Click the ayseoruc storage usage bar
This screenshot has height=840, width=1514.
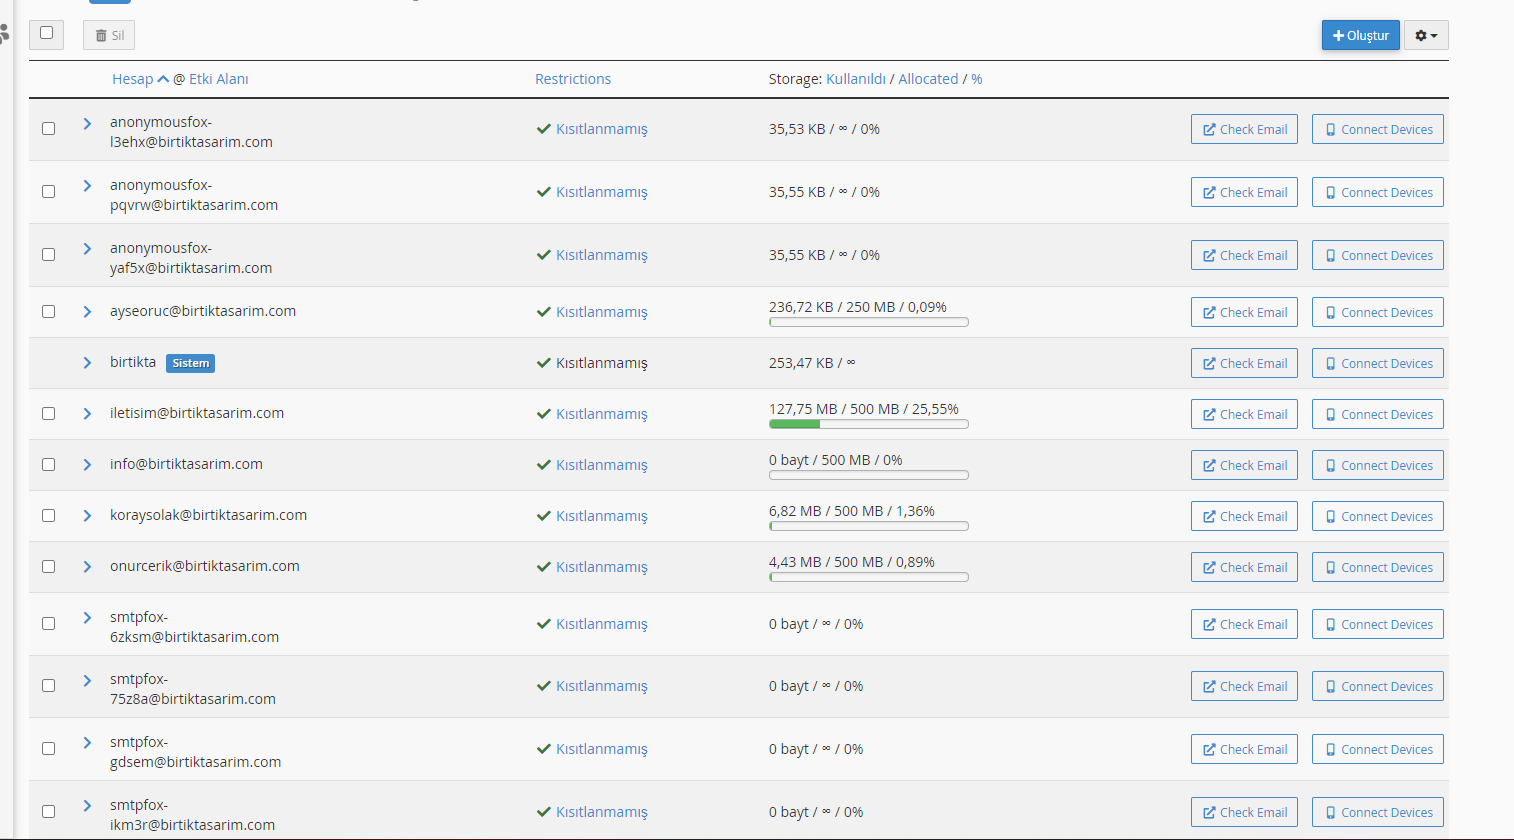869,322
